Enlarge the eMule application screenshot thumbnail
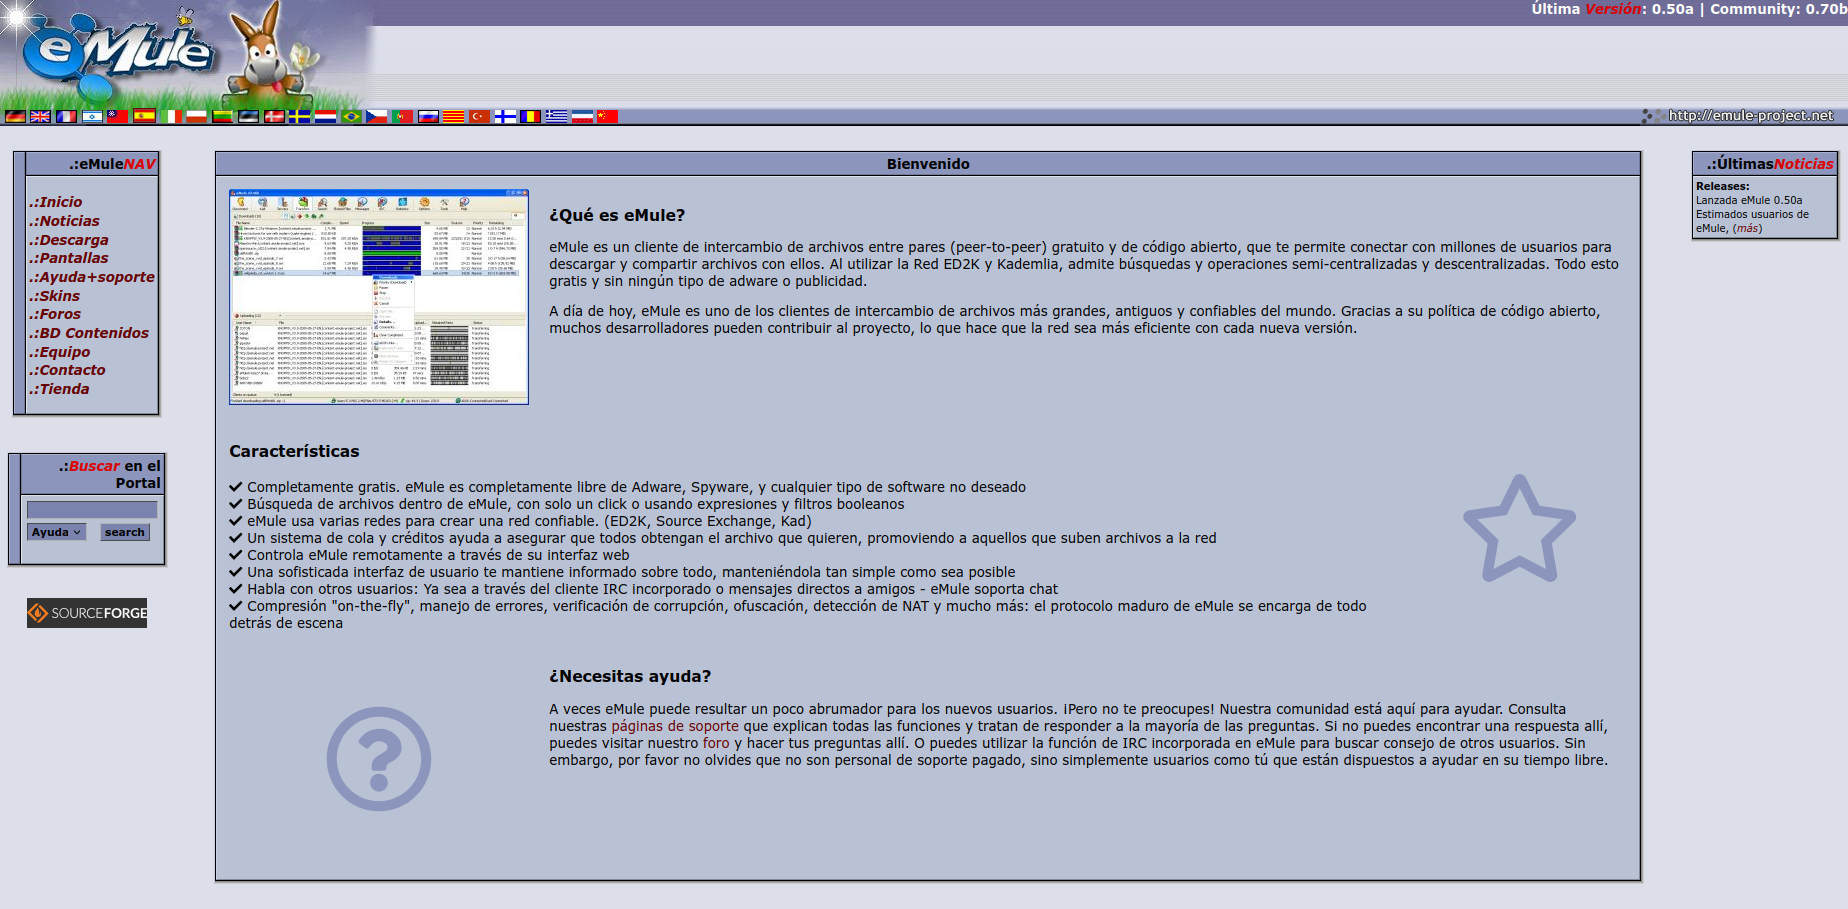 (379, 297)
